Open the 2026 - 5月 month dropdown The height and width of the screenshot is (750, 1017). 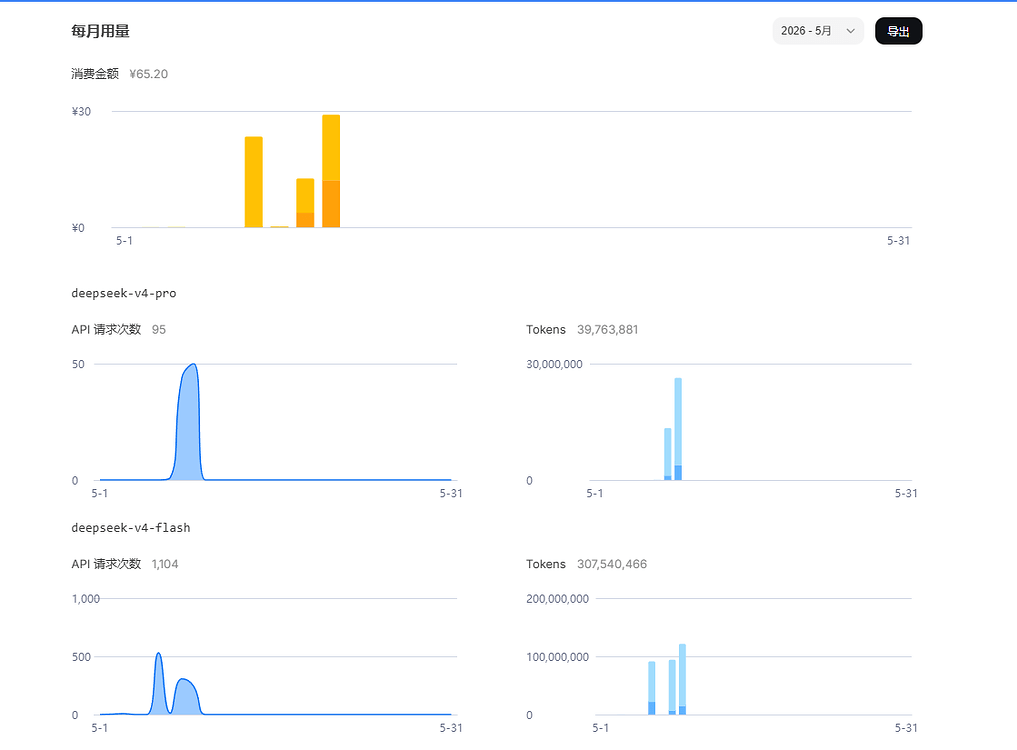click(818, 31)
